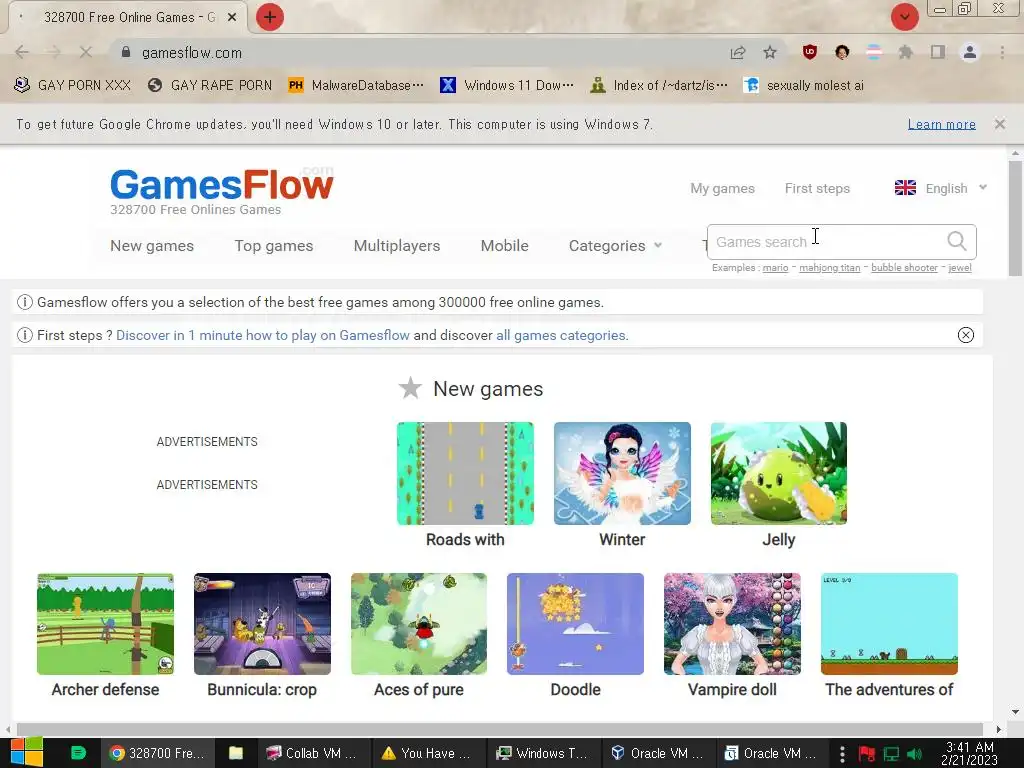Screen dimensions: 1024x768
Task: Toggle the Chrome side panel icon
Action: (x=938, y=52)
